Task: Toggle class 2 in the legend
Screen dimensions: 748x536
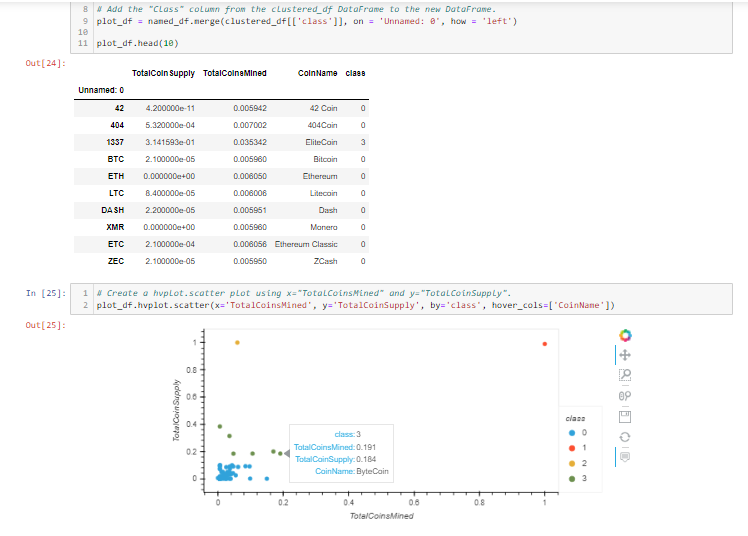Action: (x=578, y=463)
